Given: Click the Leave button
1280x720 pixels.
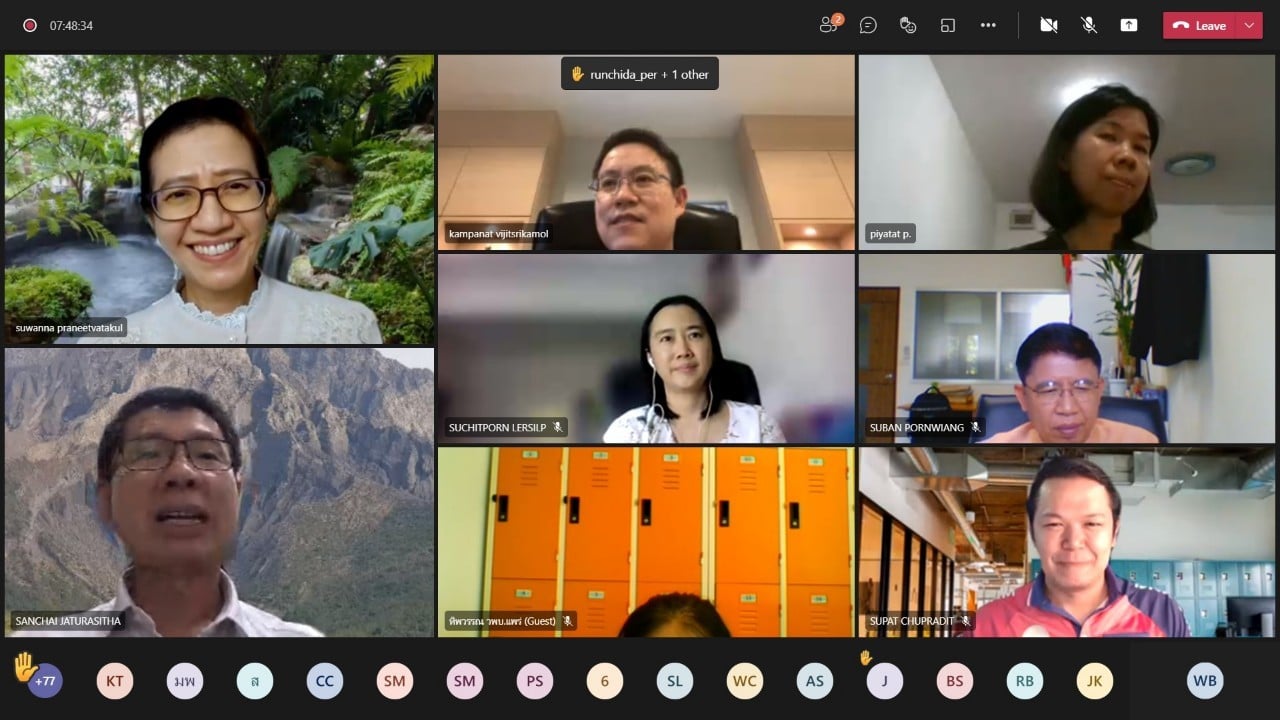Looking at the screenshot, I should coord(1200,25).
